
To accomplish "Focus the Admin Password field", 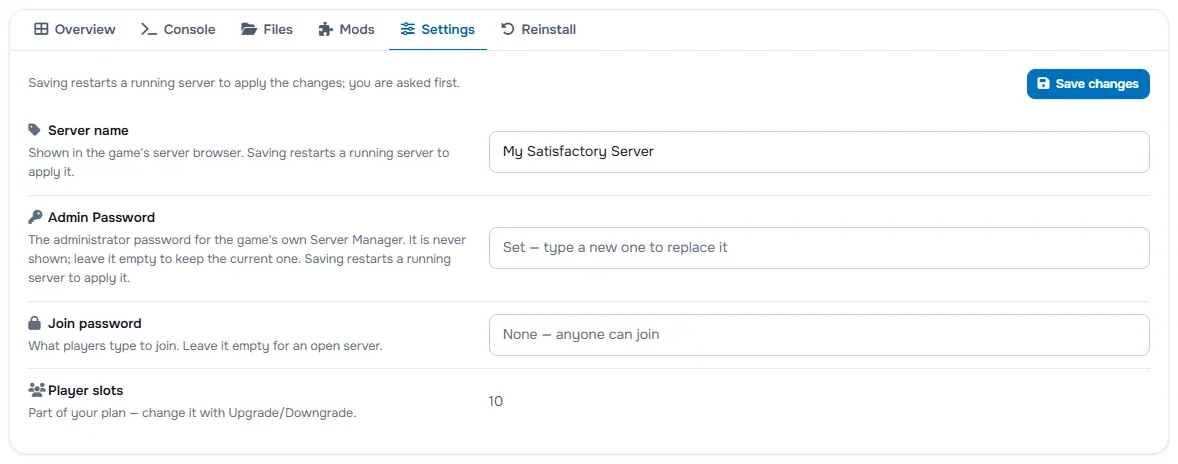I will (x=819, y=248).
